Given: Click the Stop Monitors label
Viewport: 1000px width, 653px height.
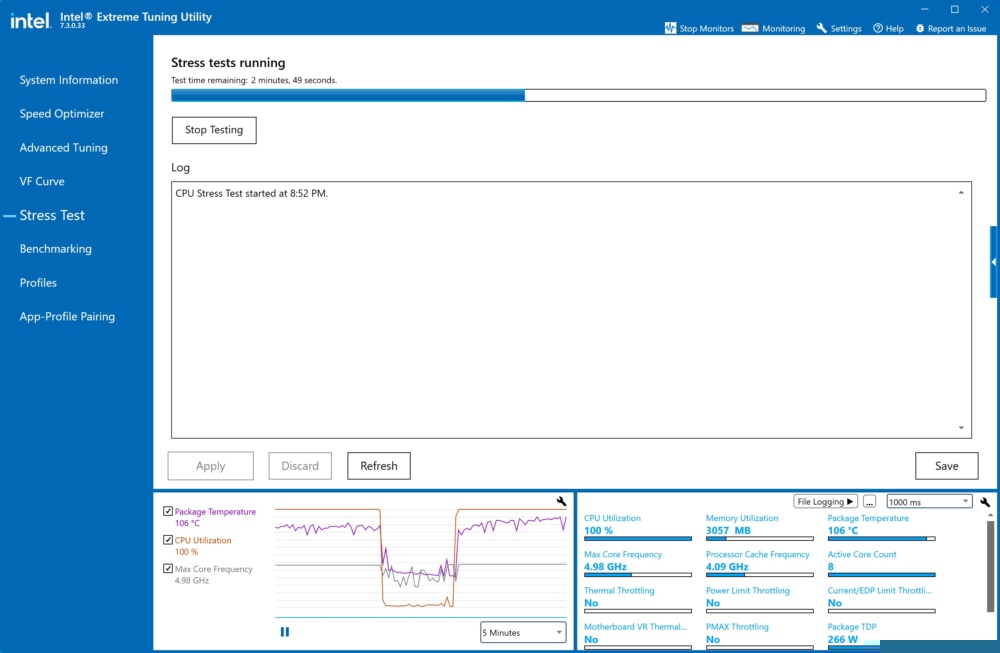Looking at the screenshot, I should point(707,29).
